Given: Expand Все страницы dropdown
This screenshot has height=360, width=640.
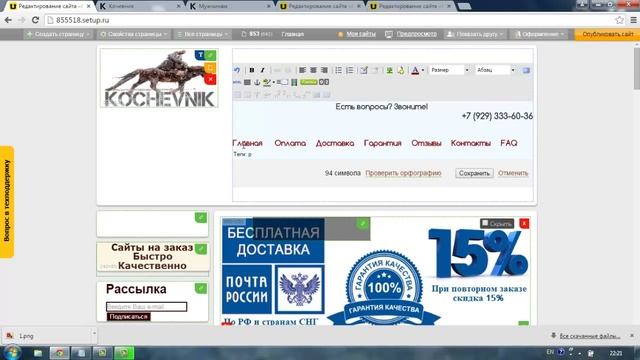Looking at the screenshot, I should point(202,34).
